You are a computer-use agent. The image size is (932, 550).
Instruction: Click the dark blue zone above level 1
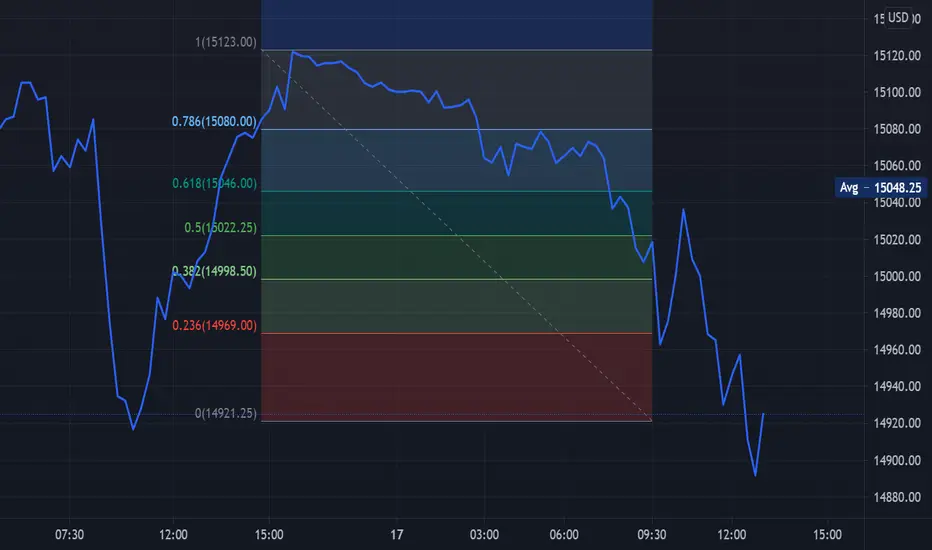[456, 24]
